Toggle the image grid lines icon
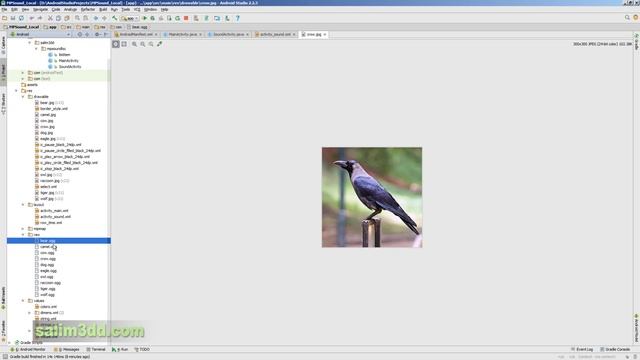Screen dimensions: 640x360 click(x=124, y=44)
